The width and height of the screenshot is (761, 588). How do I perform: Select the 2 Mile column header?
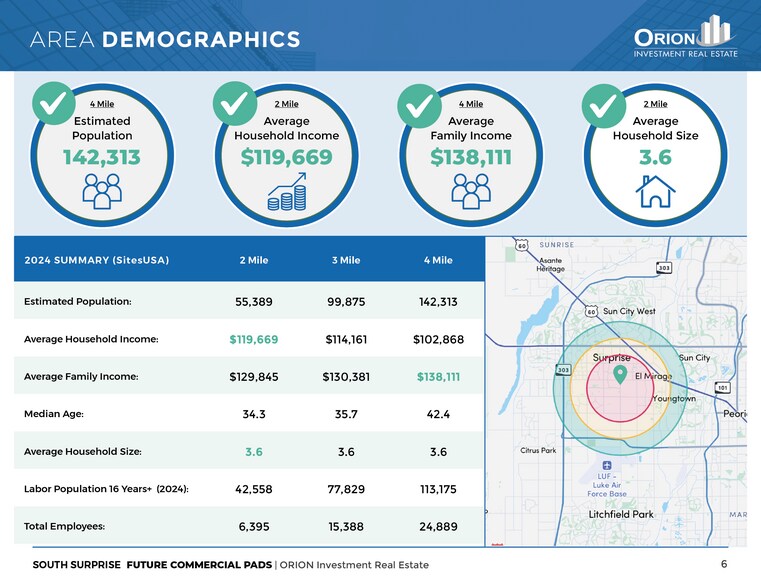pos(254,261)
